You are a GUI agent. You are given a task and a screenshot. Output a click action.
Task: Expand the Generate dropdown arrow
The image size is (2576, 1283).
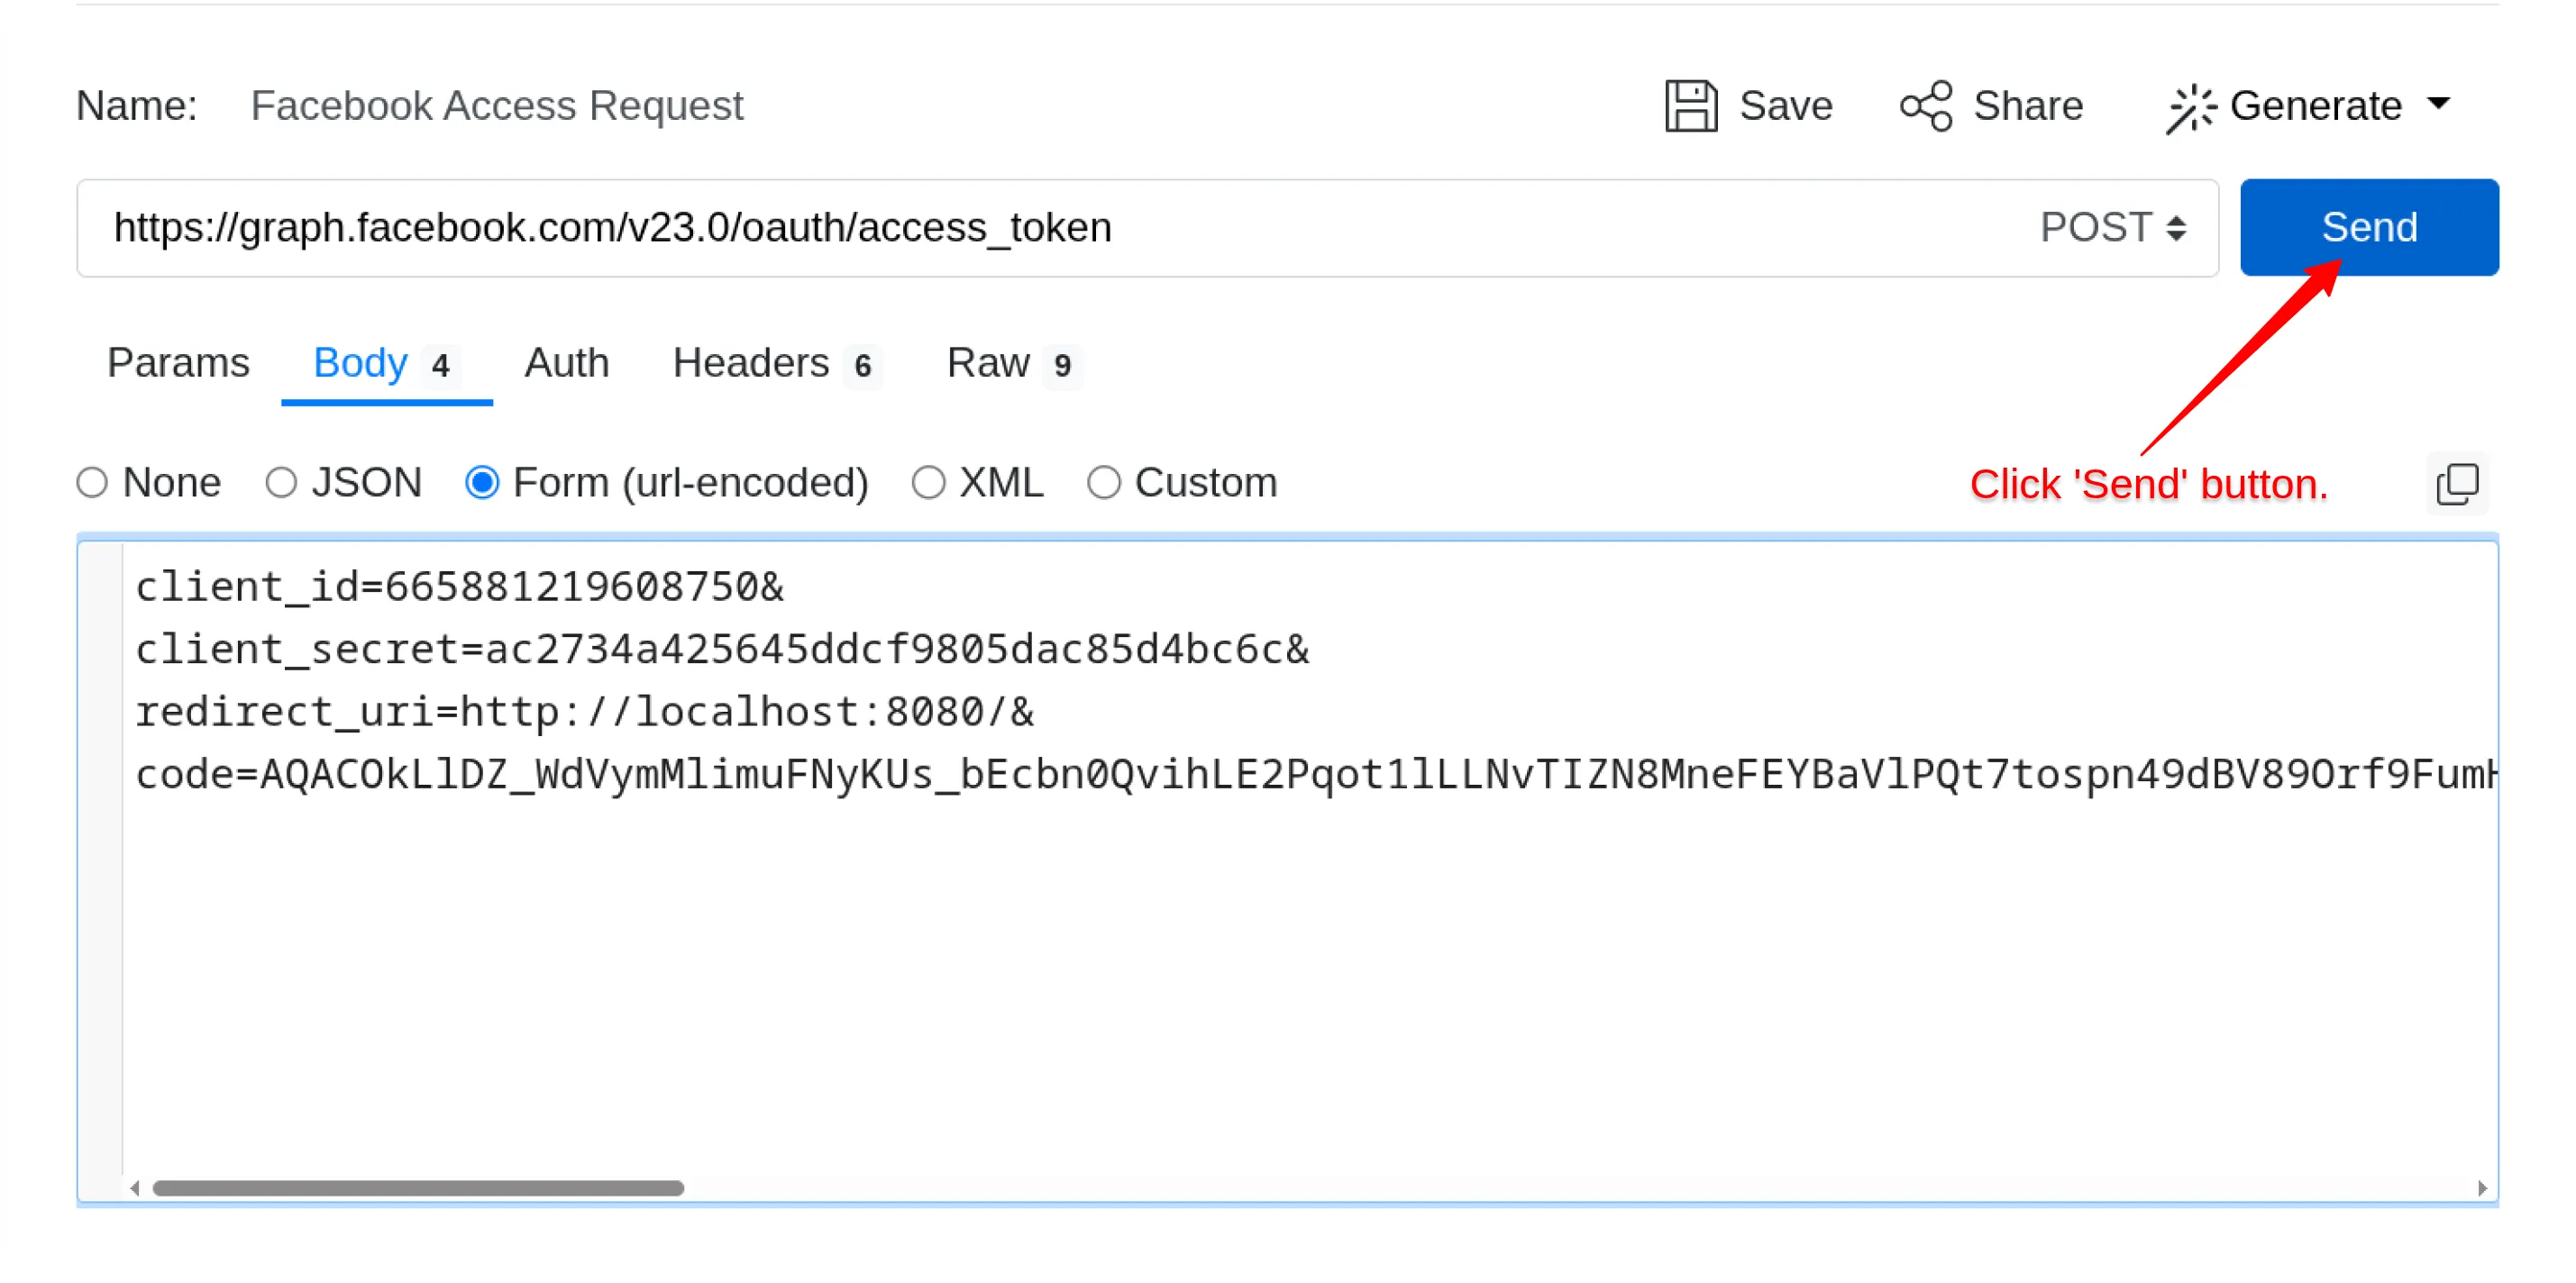[2439, 104]
